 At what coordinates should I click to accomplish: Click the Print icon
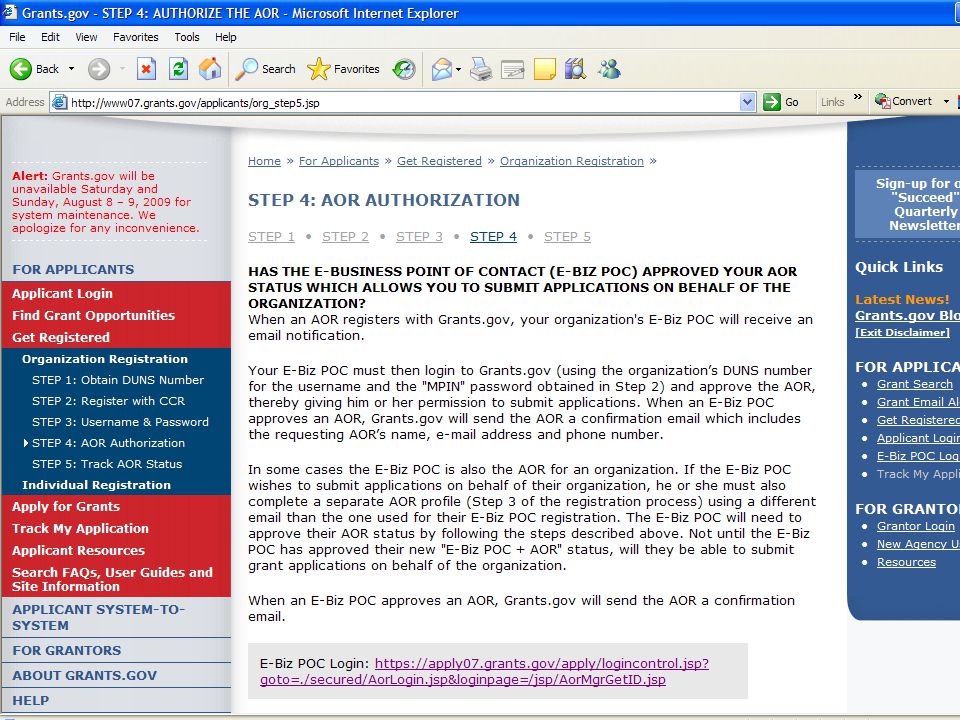[481, 69]
